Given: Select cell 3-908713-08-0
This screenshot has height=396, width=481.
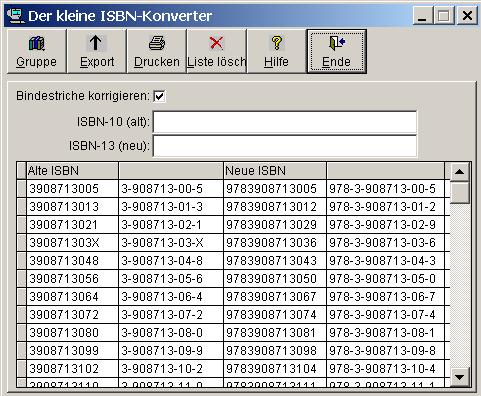Looking at the screenshot, I should (171, 333).
